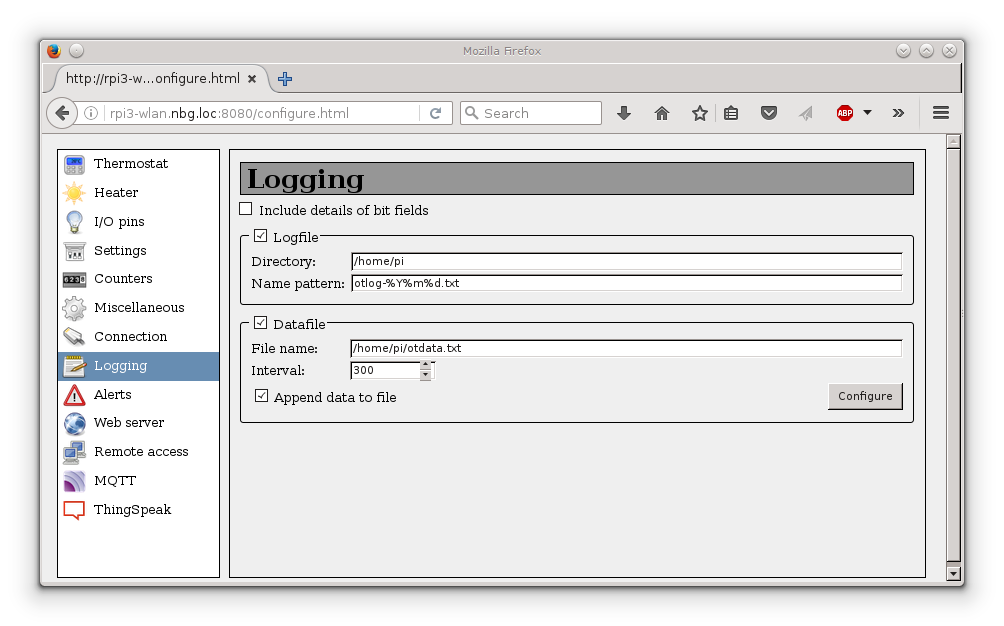Open the bookmarks list icon
1004x626 pixels.
tap(731, 113)
